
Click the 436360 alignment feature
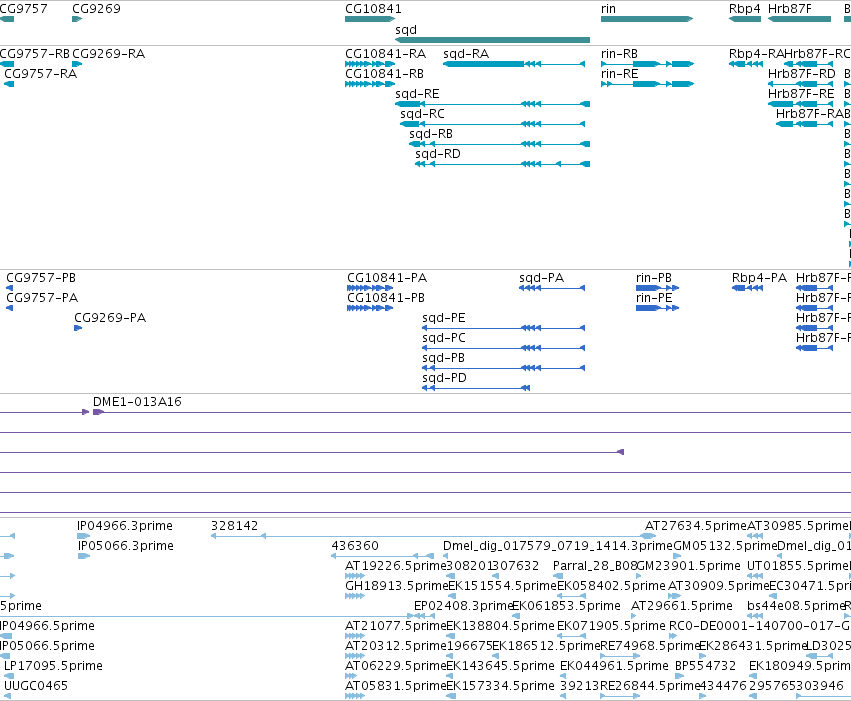point(383,556)
